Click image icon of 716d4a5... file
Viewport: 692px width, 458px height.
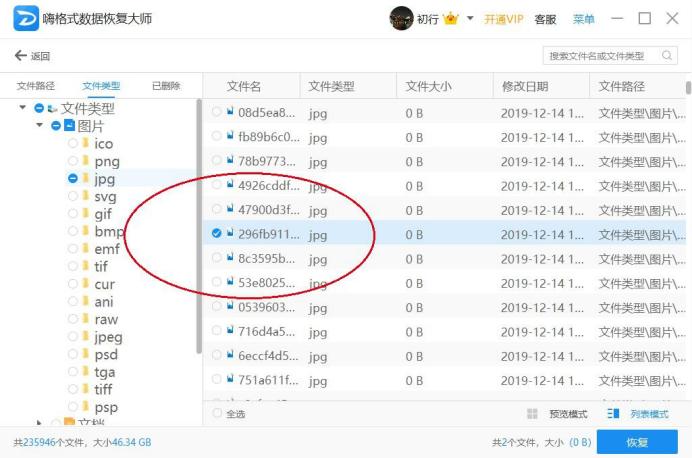pos(230,330)
